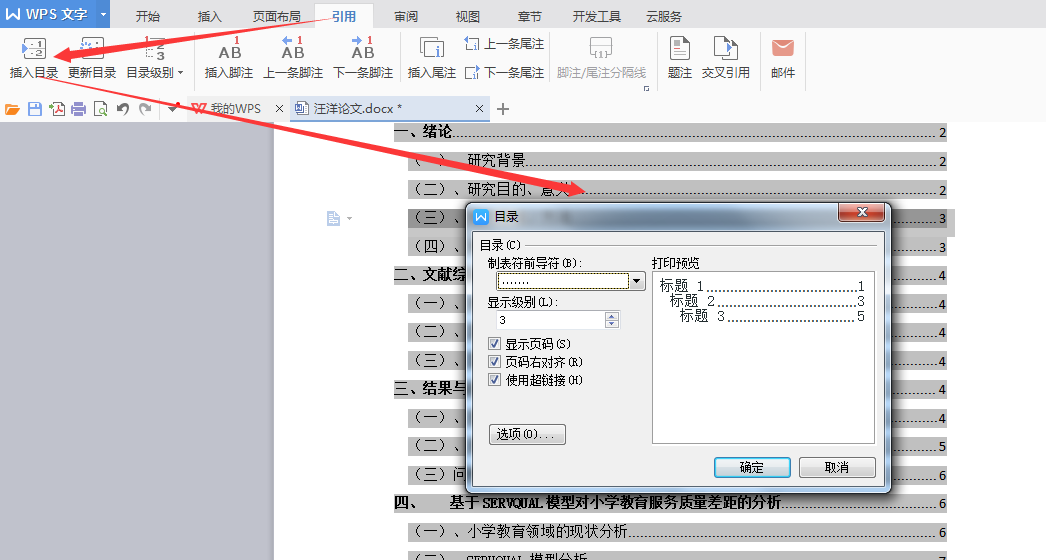The width and height of the screenshot is (1046, 560).
Task: Insert a footnote with 插入脚注
Action: [x=229, y=59]
